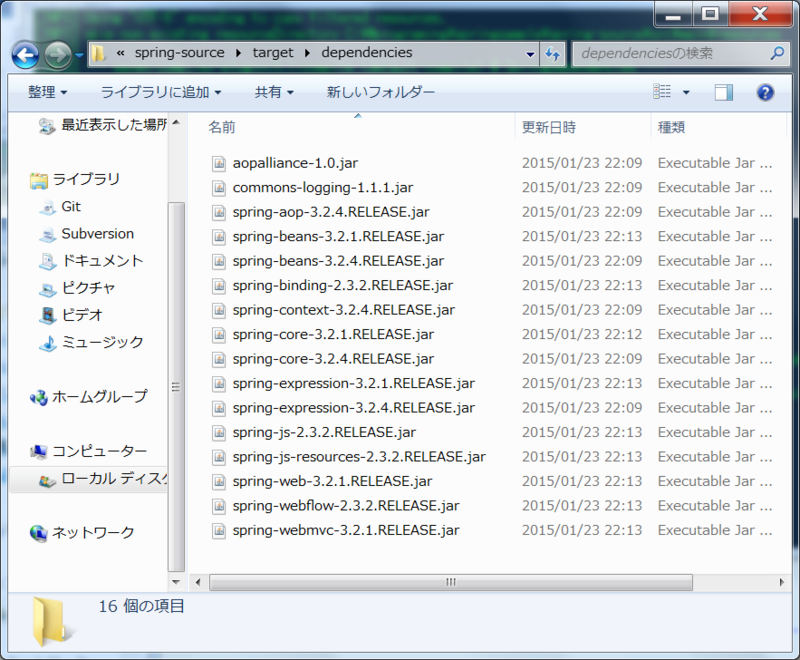This screenshot has width=800, height=660.
Task: Click the ホームグループ icon
Action: point(39,397)
